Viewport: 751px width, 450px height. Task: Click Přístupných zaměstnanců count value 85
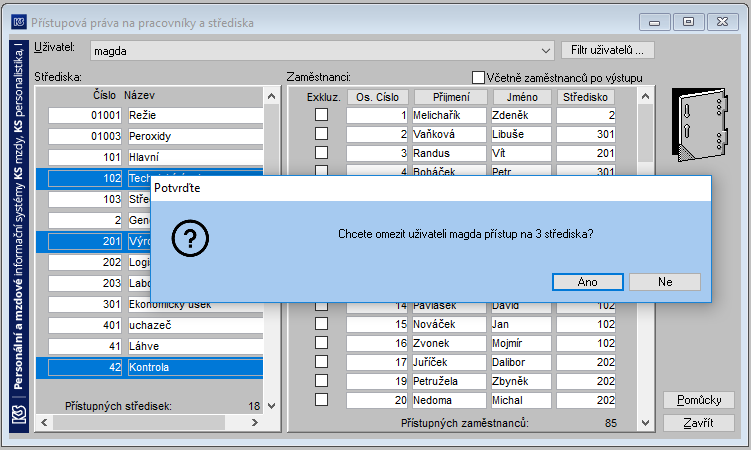(x=611, y=423)
